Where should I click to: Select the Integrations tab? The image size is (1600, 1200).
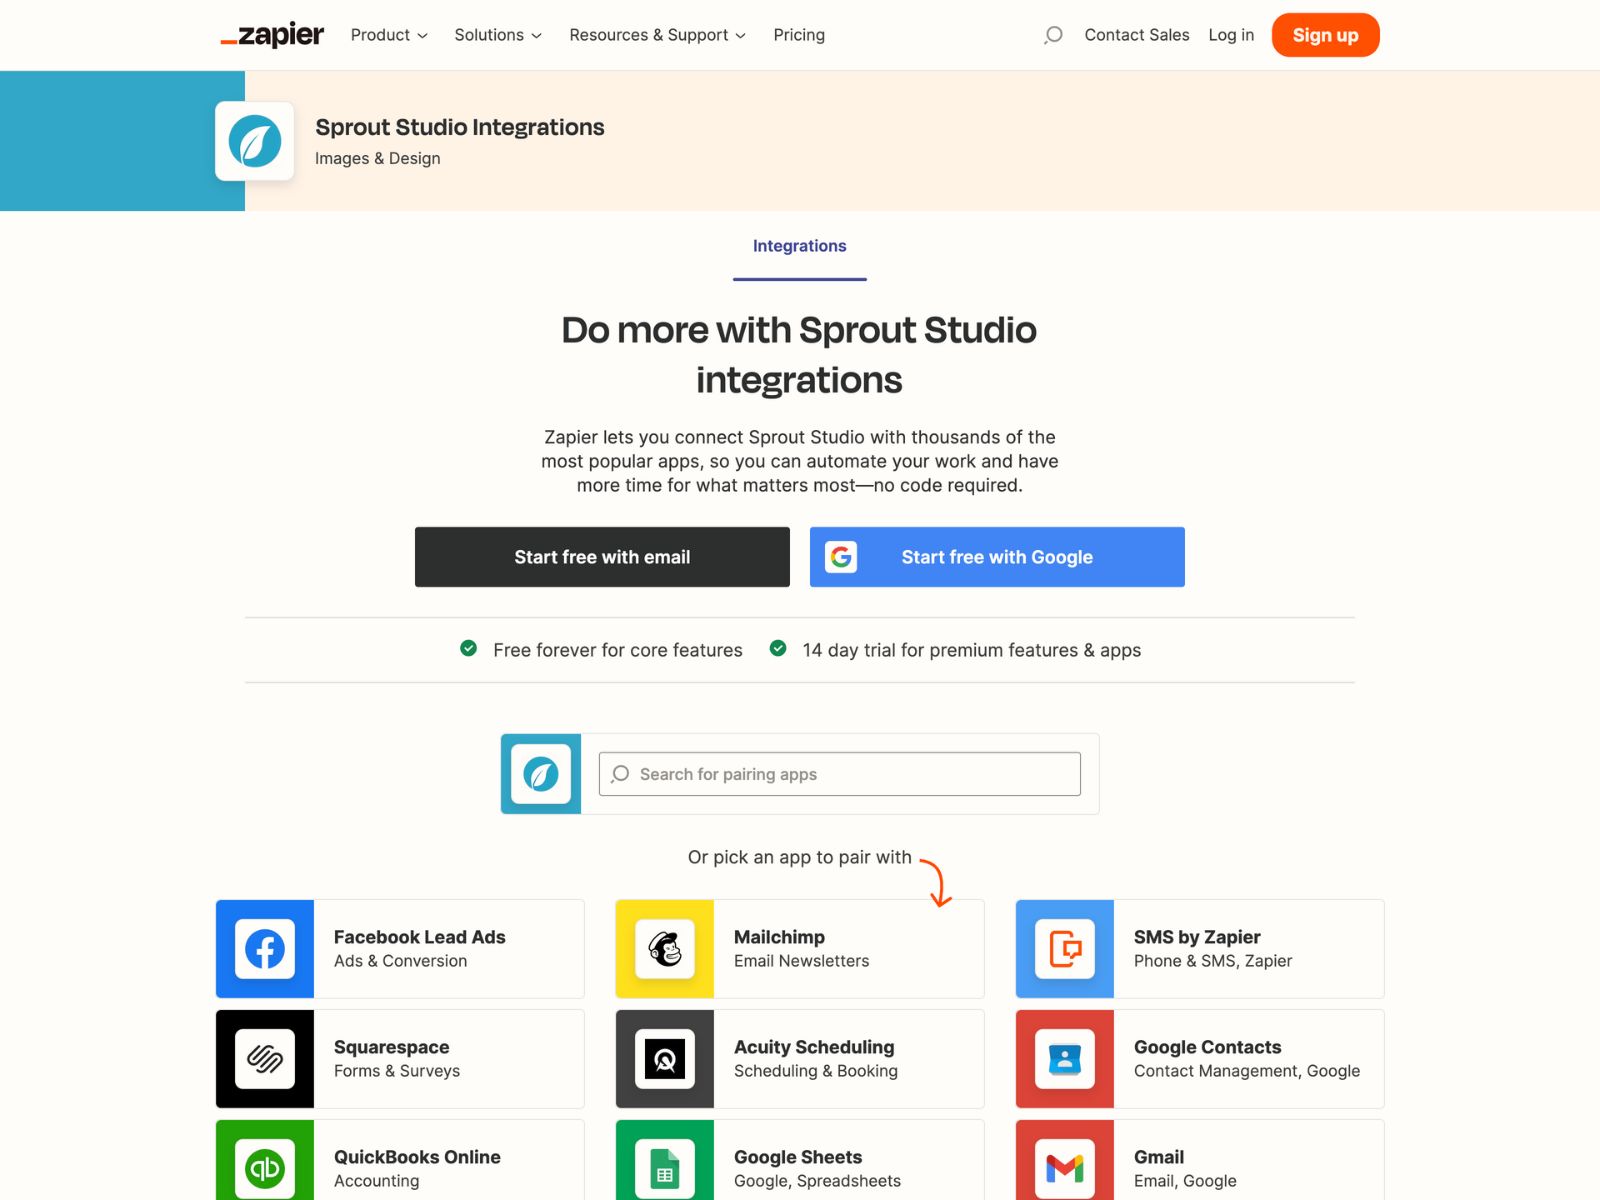[800, 246]
